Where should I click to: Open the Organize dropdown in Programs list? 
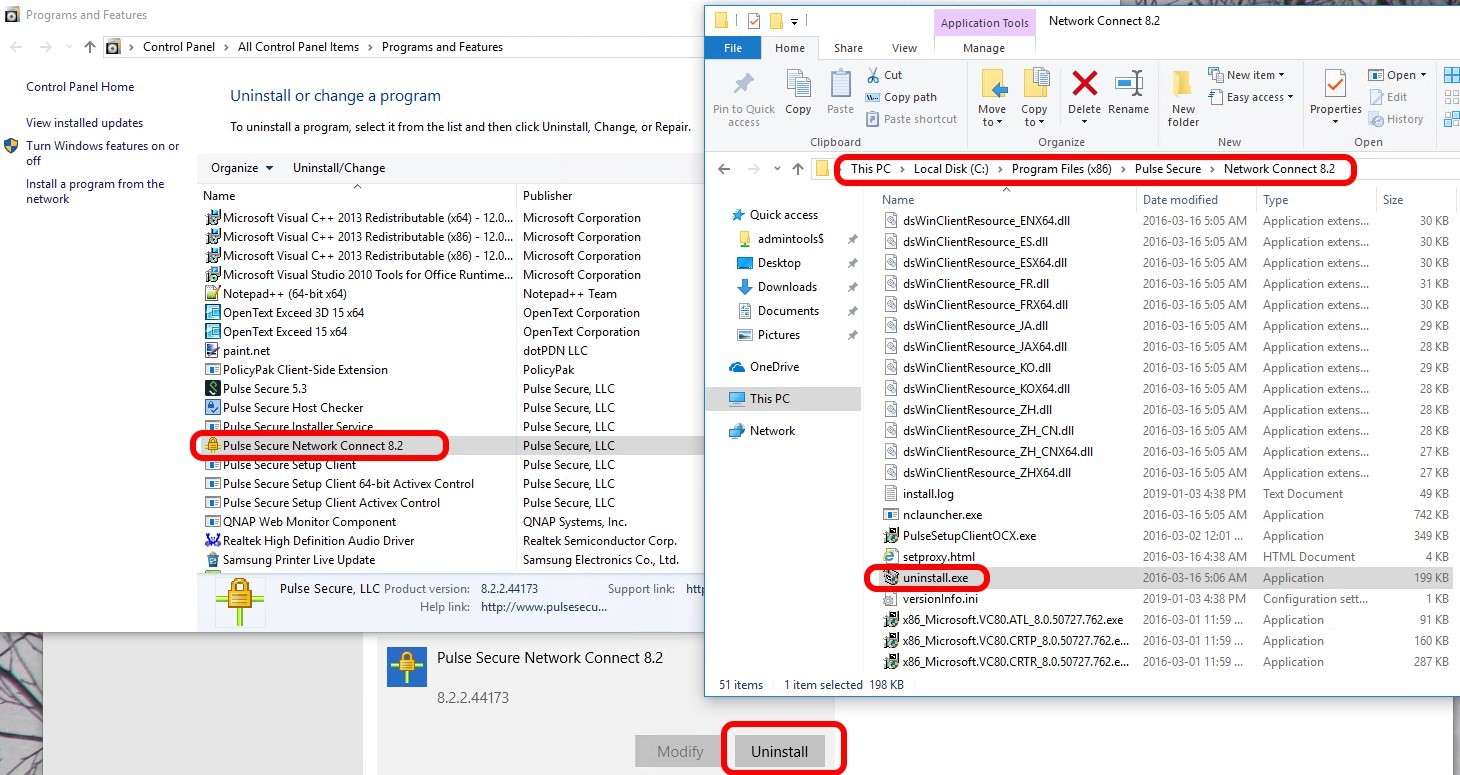coord(241,168)
